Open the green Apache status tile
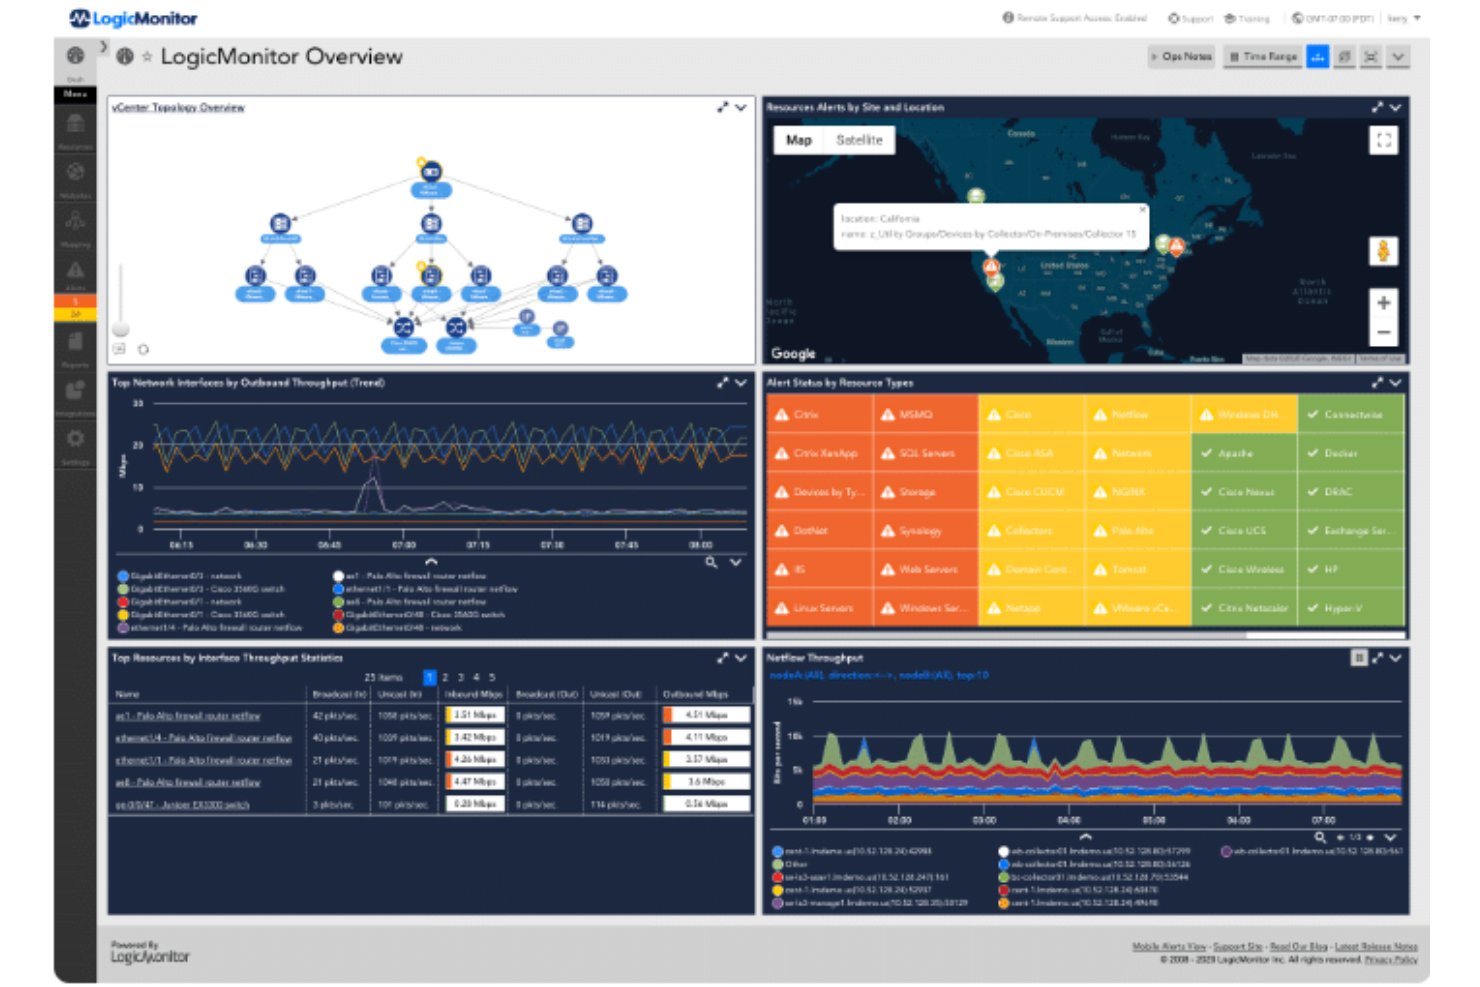The image size is (1480, 987). coord(1244,453)
